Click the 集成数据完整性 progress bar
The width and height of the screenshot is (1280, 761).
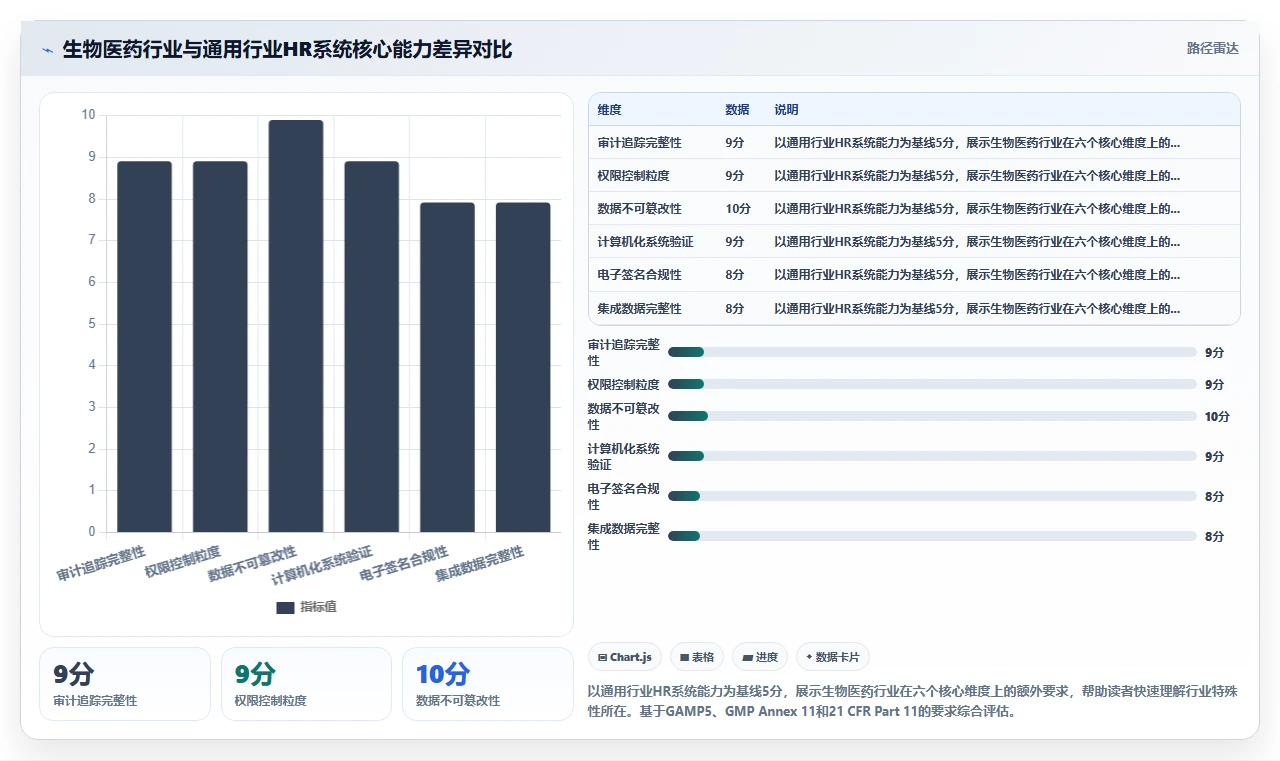click(x=932, y=536)
